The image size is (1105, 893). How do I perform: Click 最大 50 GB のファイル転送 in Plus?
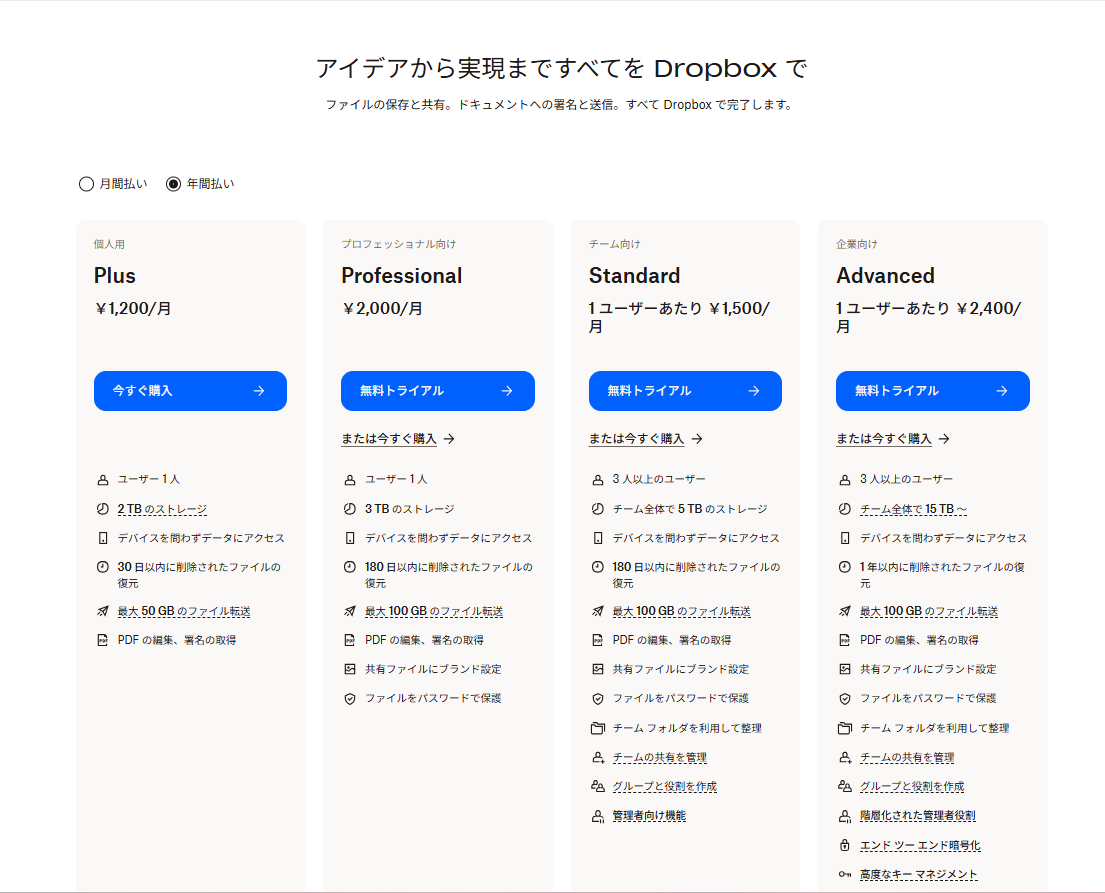click(184, 611)
